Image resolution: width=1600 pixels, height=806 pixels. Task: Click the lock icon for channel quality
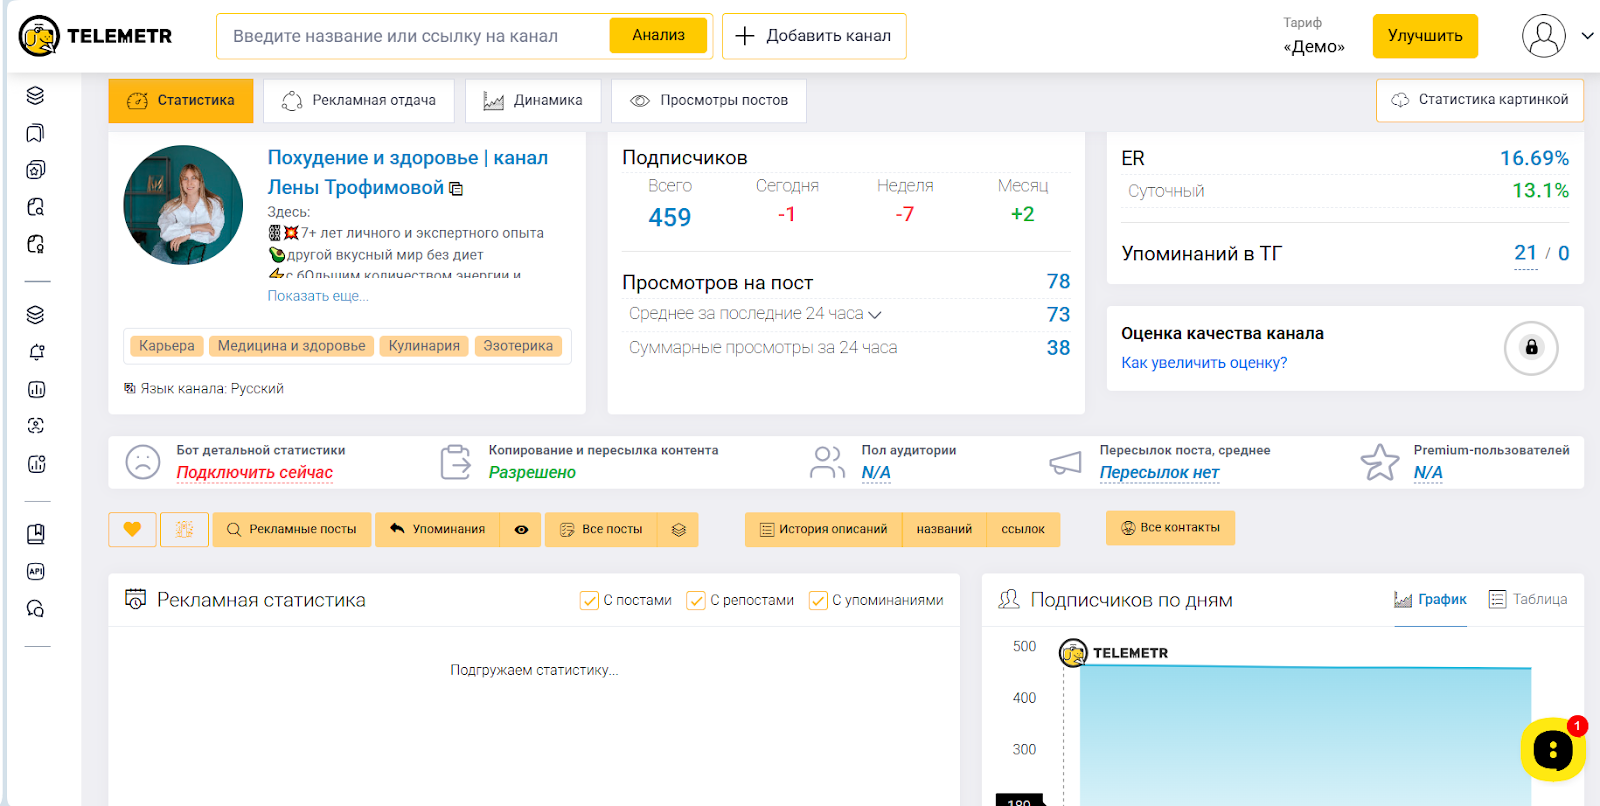1530,348
